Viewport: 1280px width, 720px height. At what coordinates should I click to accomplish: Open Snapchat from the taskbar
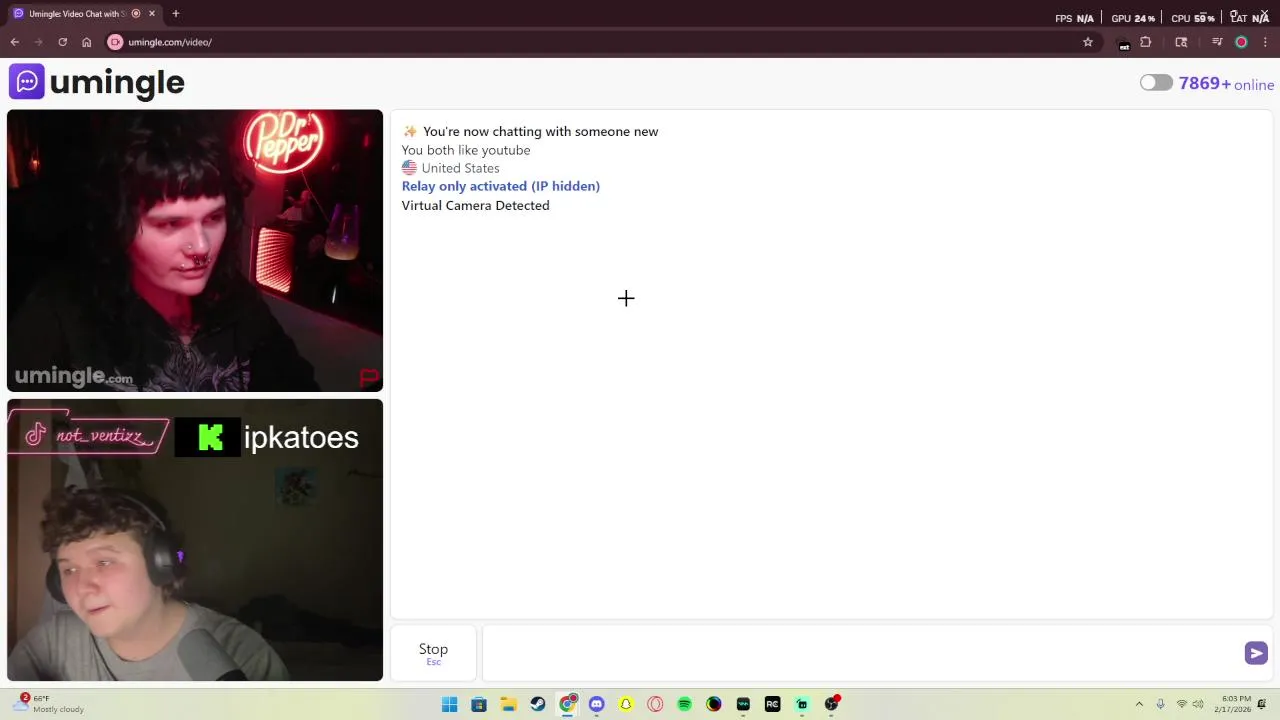626,704
